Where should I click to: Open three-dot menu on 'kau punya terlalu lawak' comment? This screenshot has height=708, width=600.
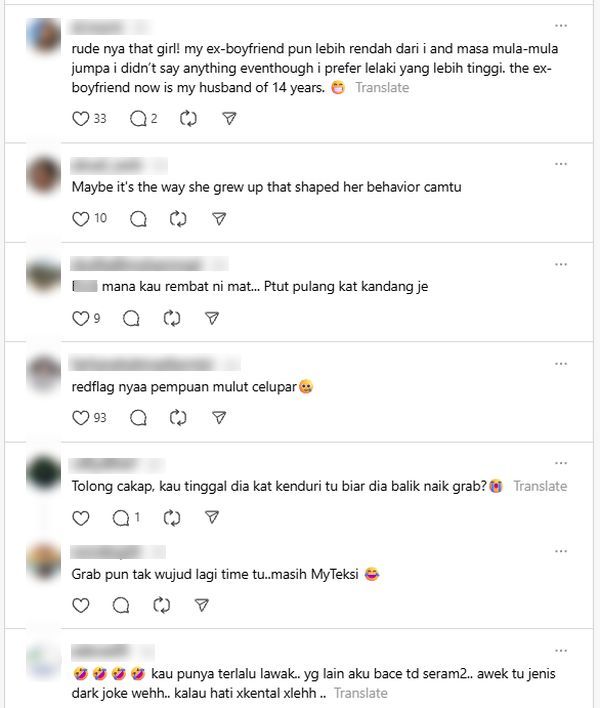click(561, 651)
